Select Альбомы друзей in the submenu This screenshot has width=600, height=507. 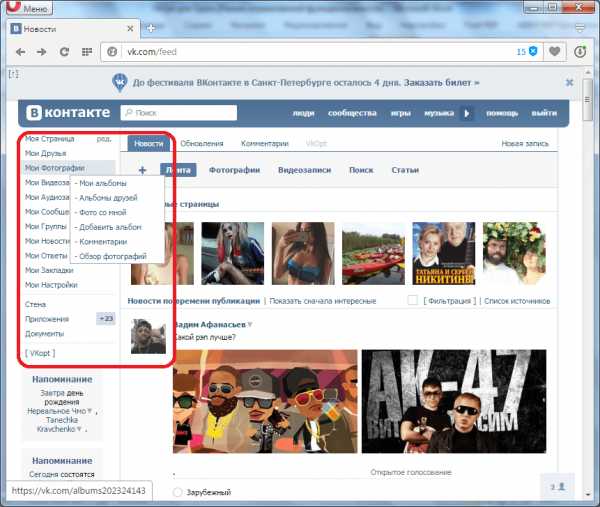106,198
